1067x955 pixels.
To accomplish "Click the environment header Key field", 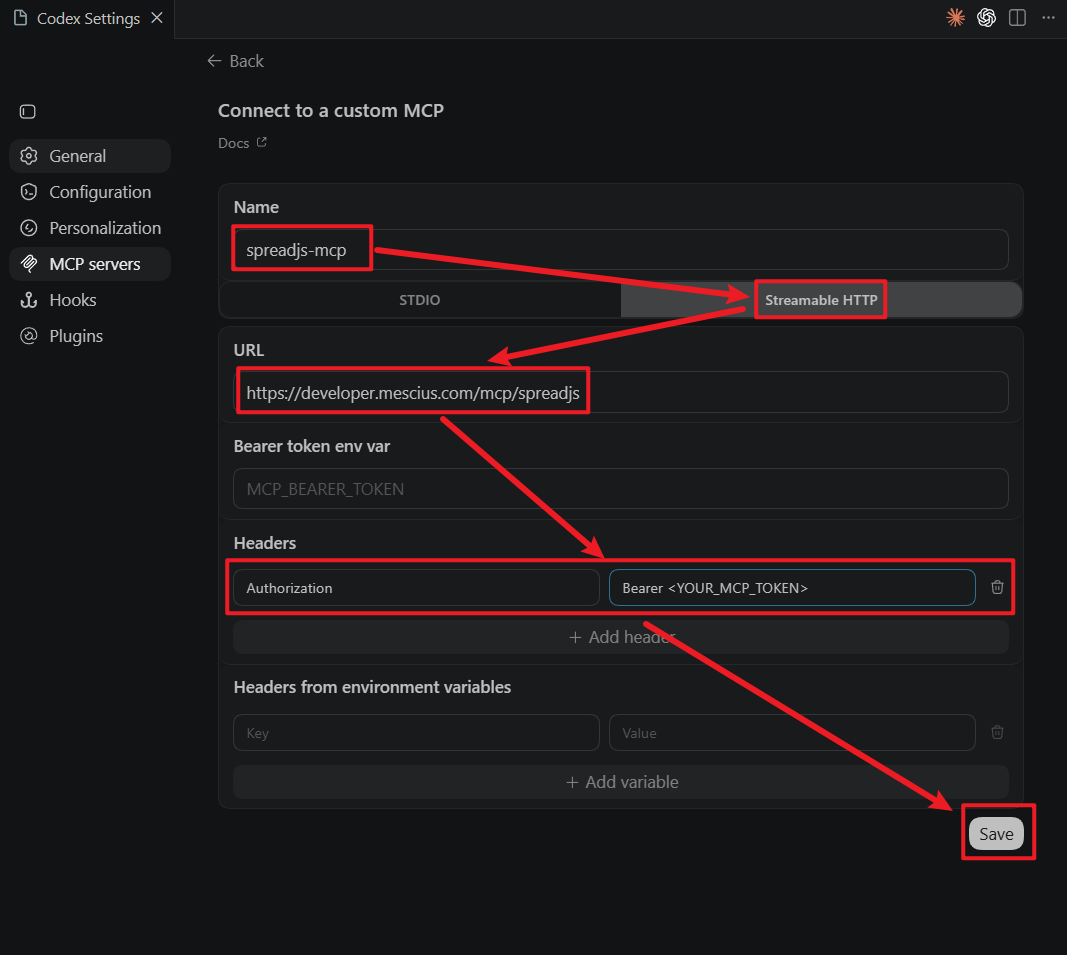I will point(416,733).
